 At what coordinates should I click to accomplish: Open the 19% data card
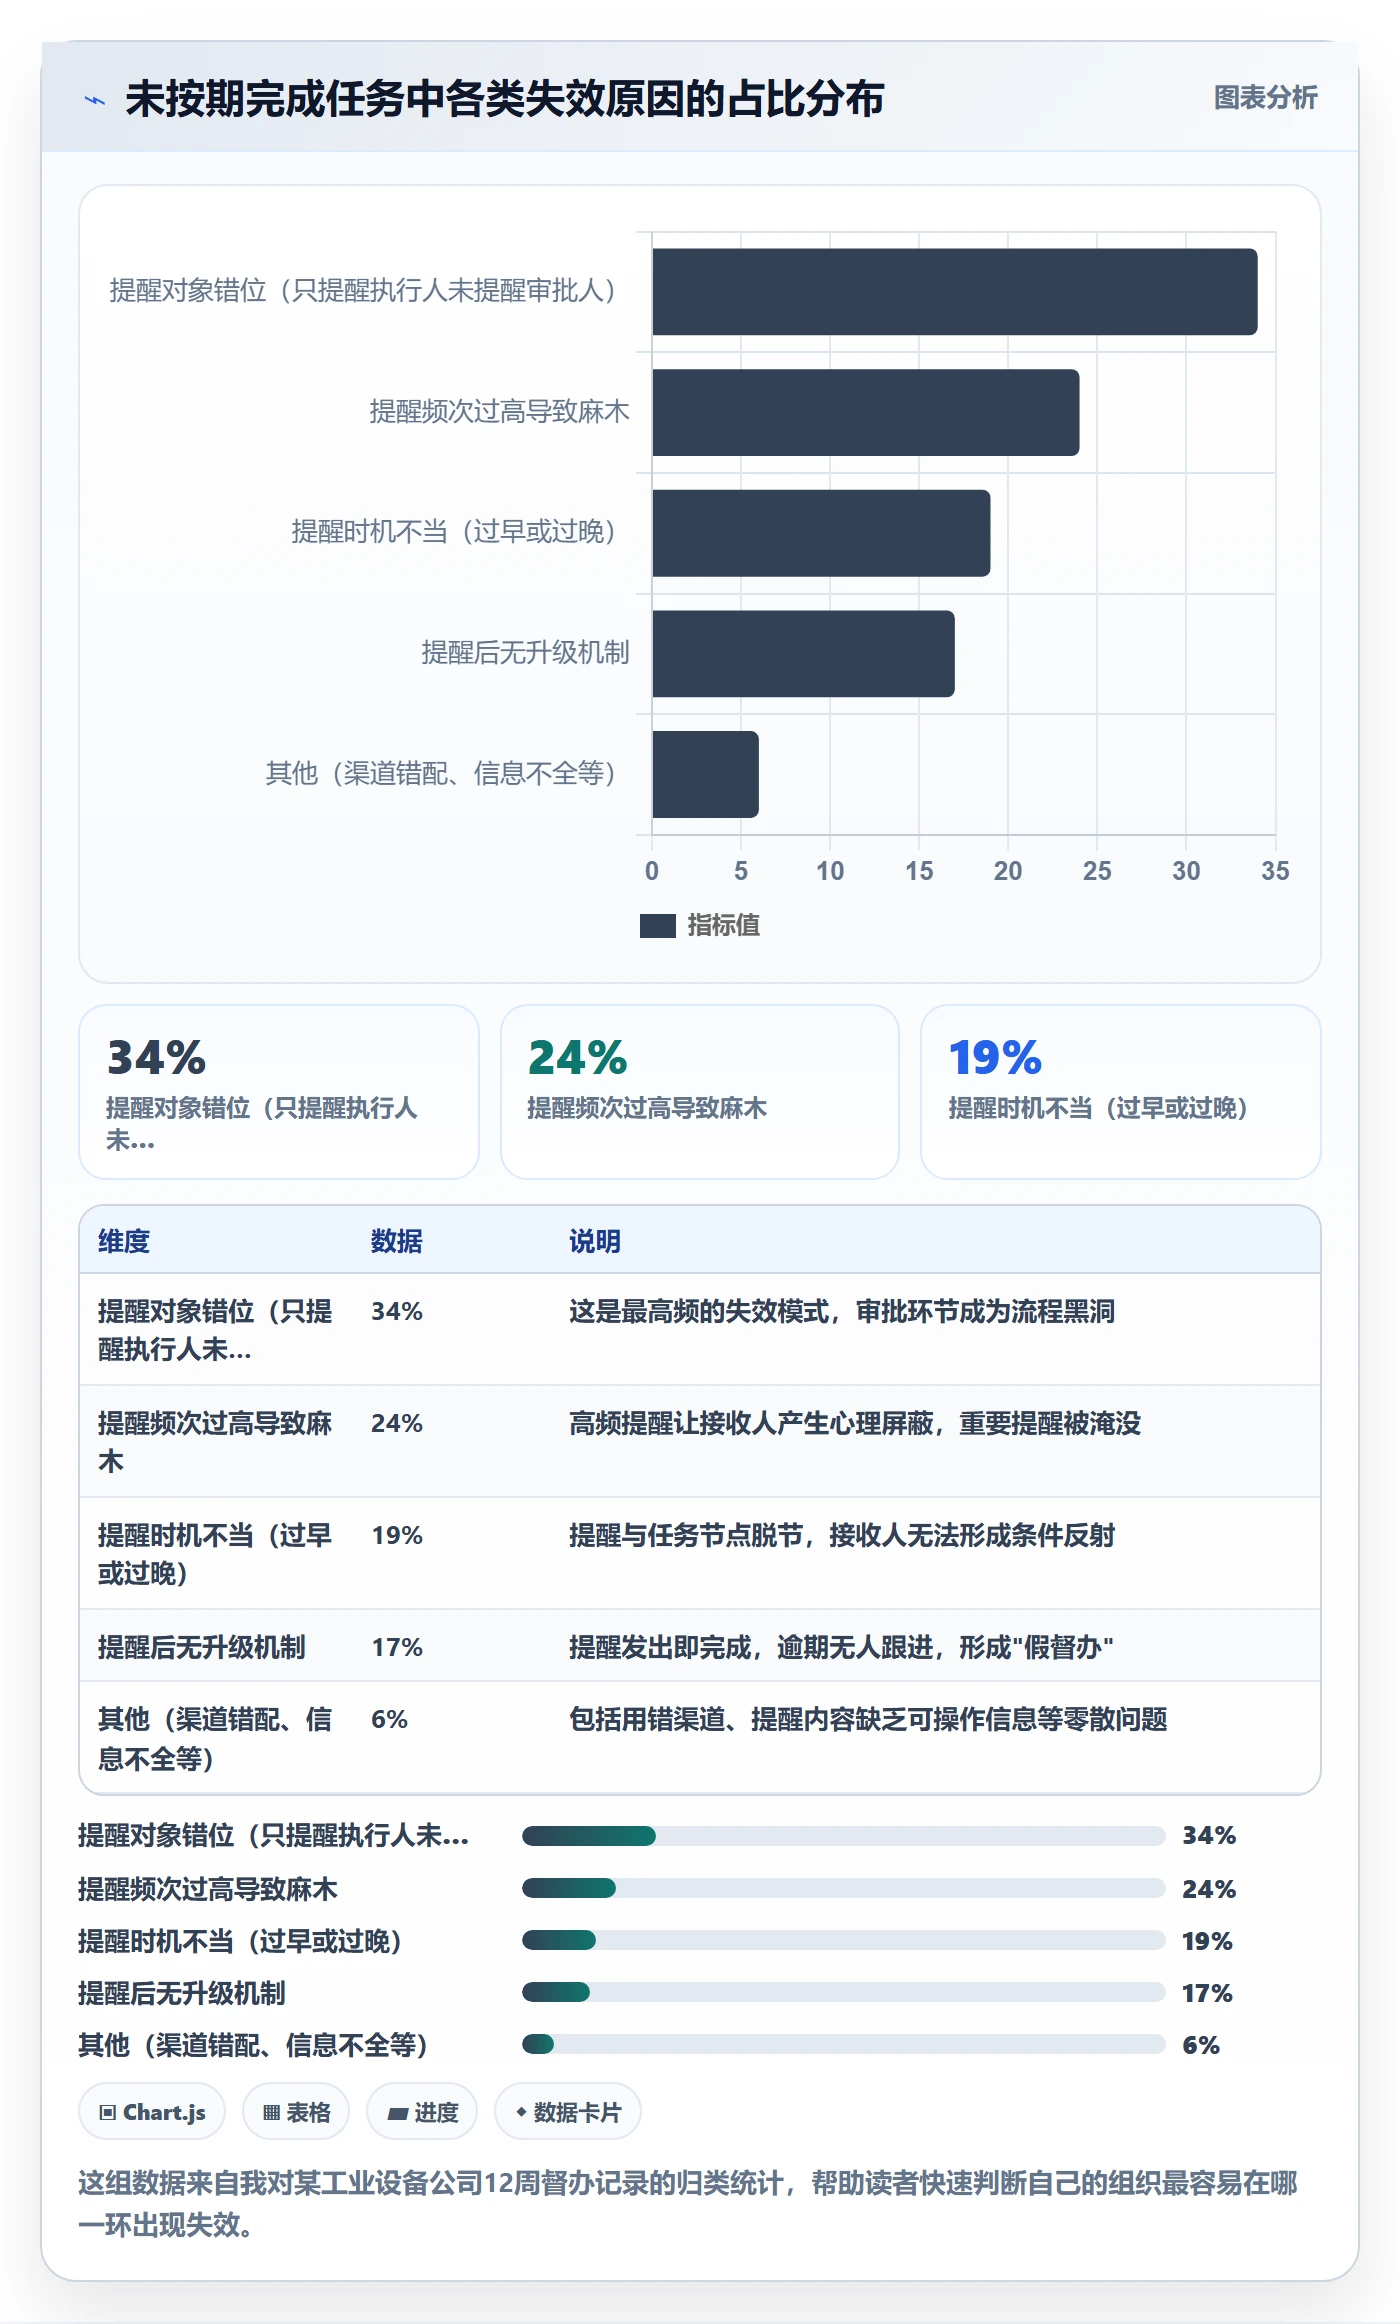tap(1120, 1092)
